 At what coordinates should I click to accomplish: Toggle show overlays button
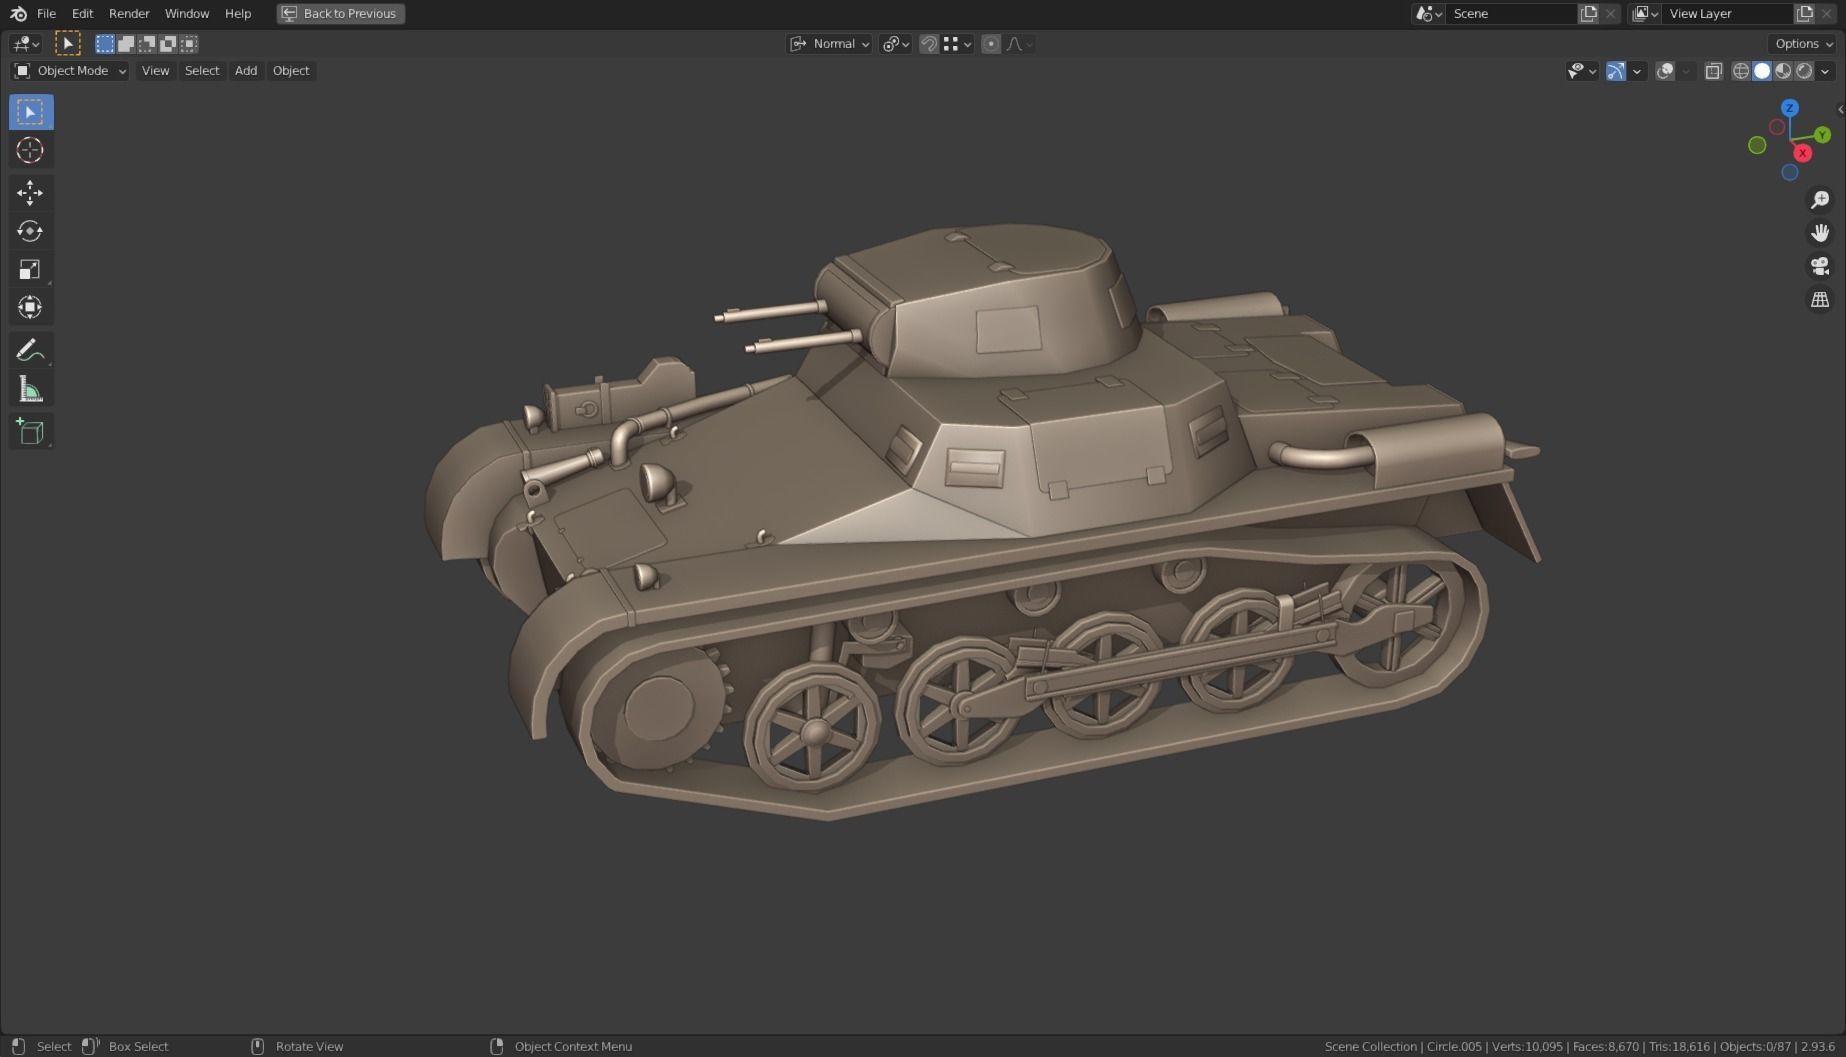coord(1665,71)
